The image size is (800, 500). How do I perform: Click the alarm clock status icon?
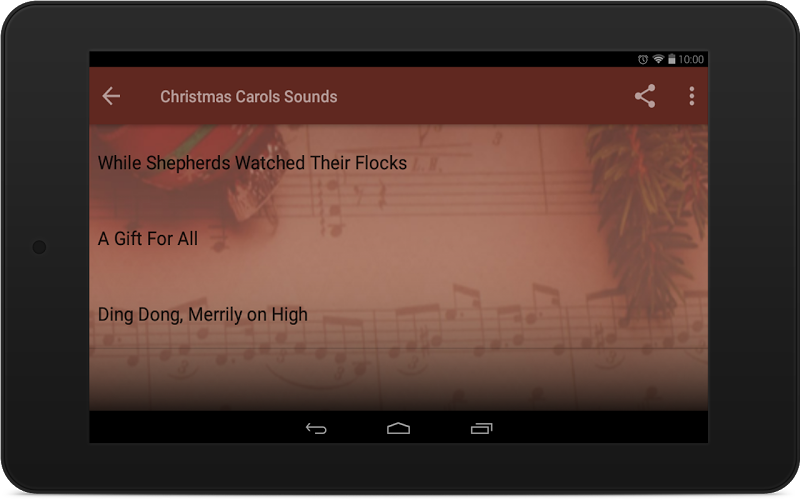[643, 60]
